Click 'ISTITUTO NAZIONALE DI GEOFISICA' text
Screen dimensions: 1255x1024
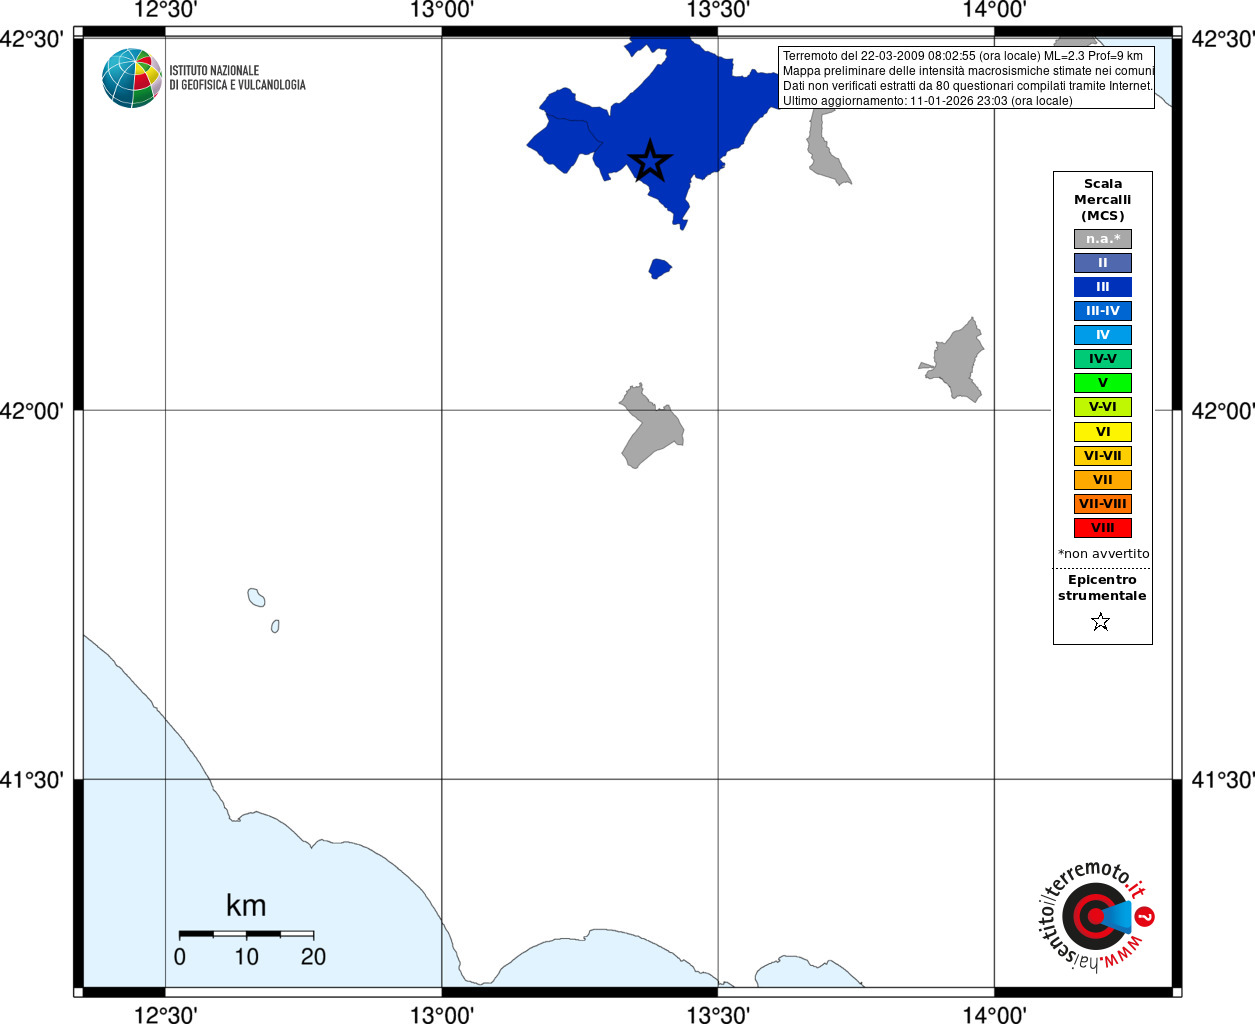pos(237,78)
